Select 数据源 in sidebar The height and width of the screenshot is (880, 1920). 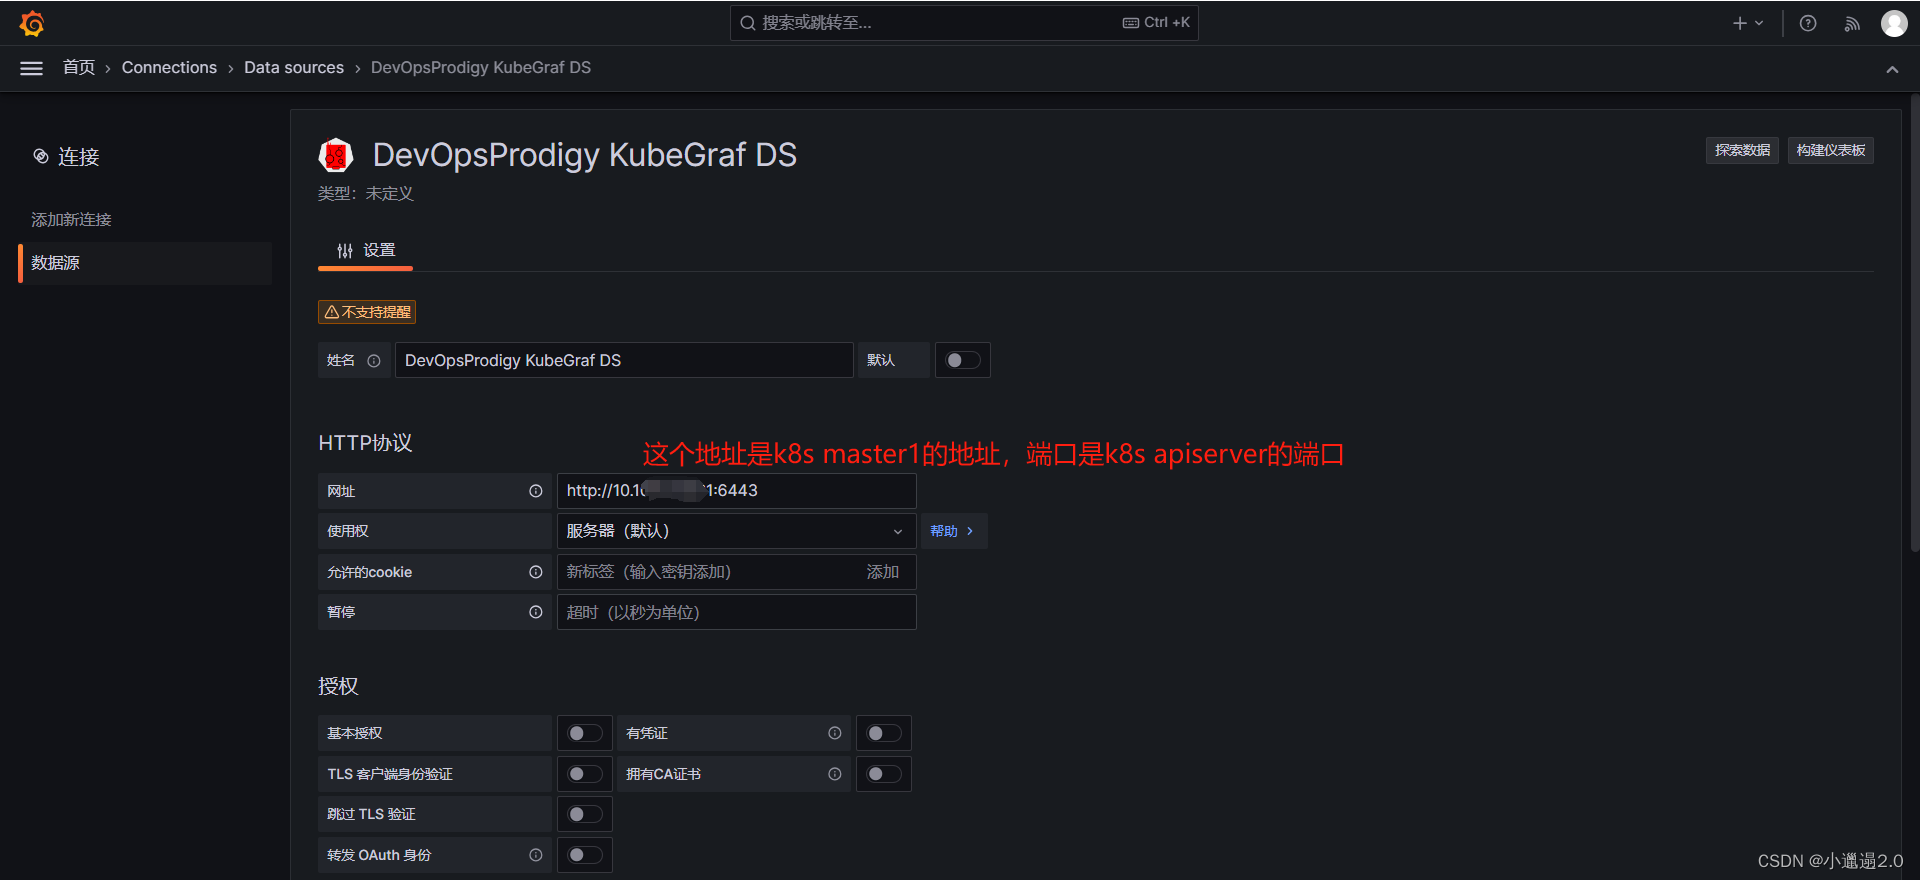click(145, 263)
